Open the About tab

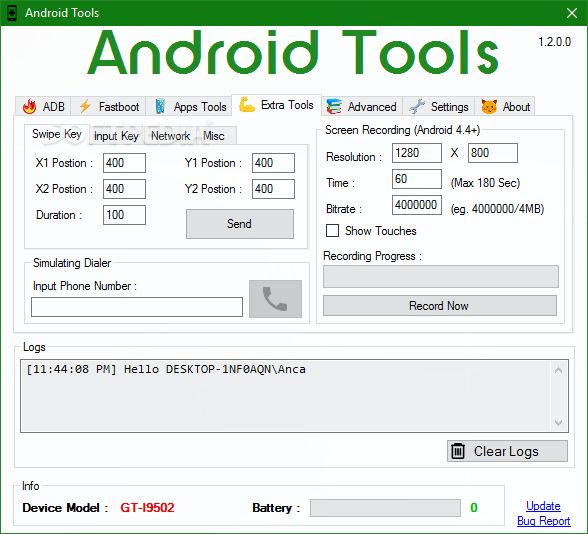505,106
